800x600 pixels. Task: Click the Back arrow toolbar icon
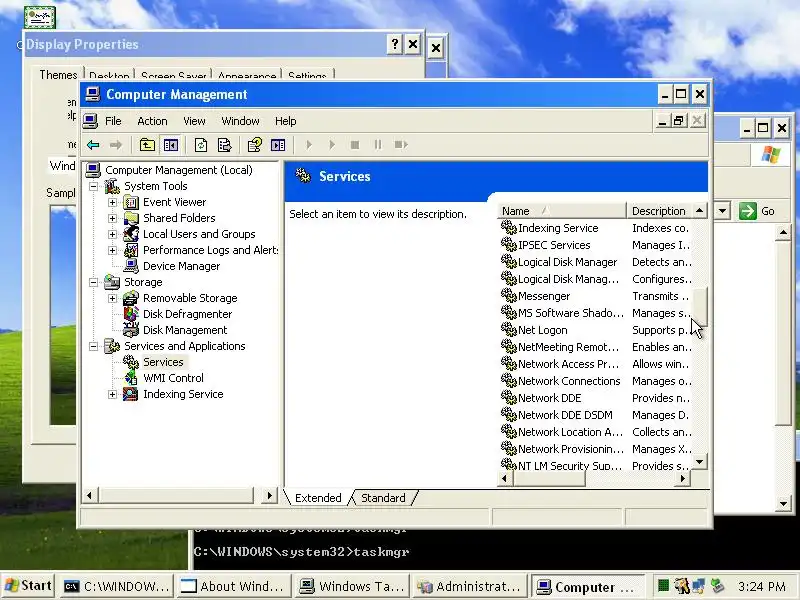click(x=93, y=145)
